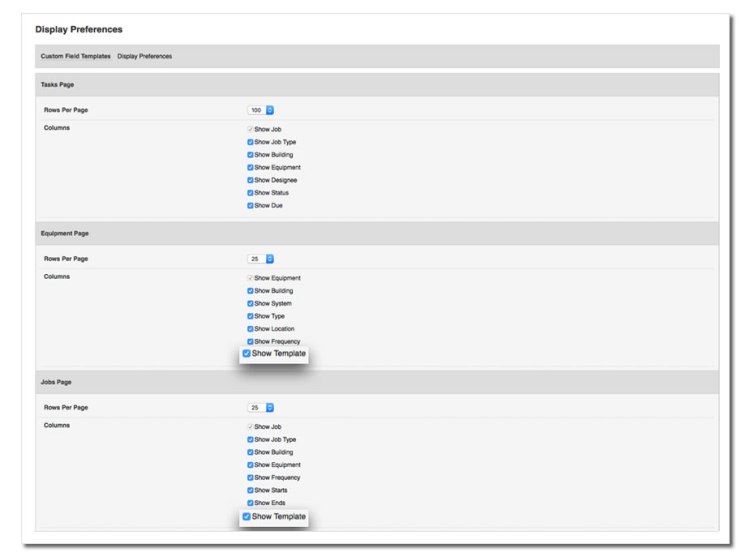This screenshot has height=557, width=750.
Task: Switch to Display Preferences tab
Action: 144,56
